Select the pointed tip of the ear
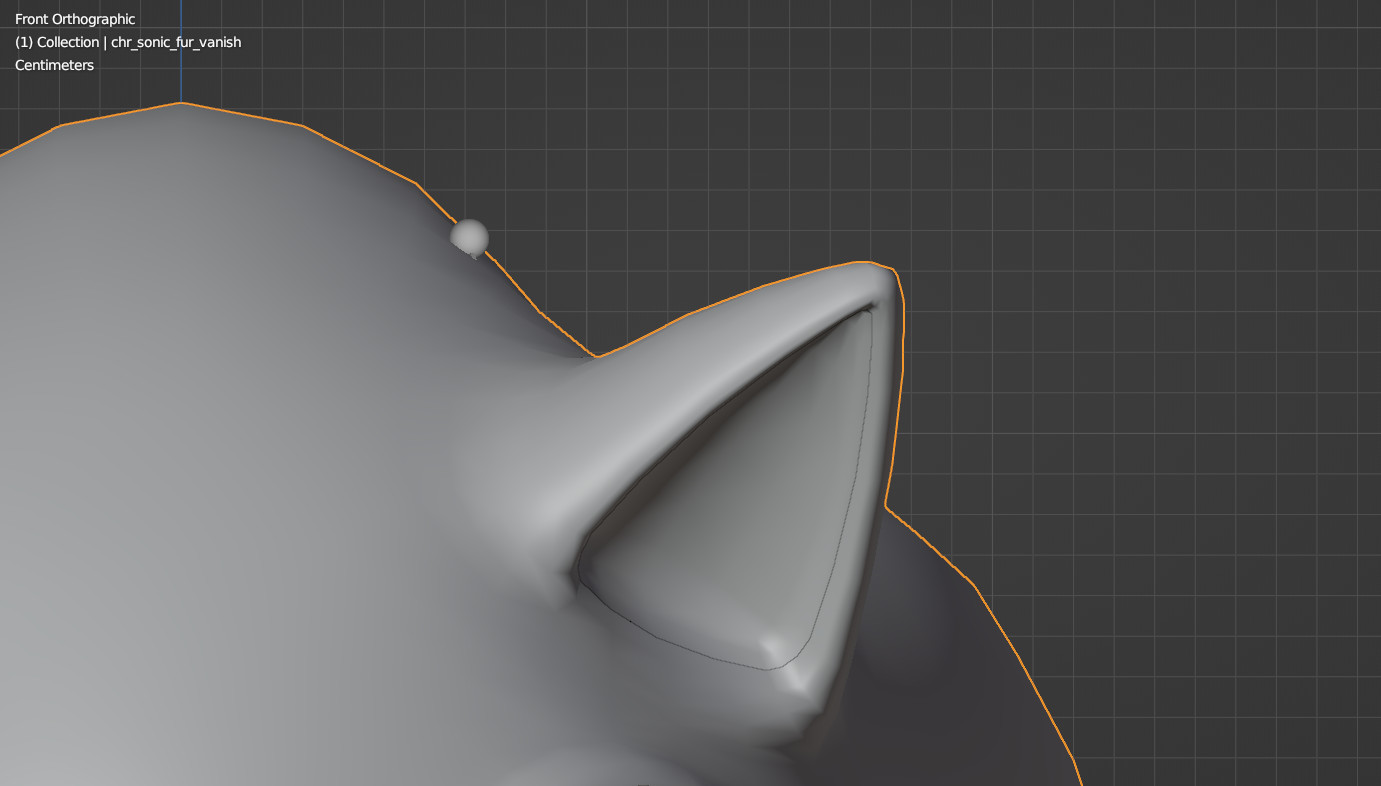 click(x=878, y=274)
